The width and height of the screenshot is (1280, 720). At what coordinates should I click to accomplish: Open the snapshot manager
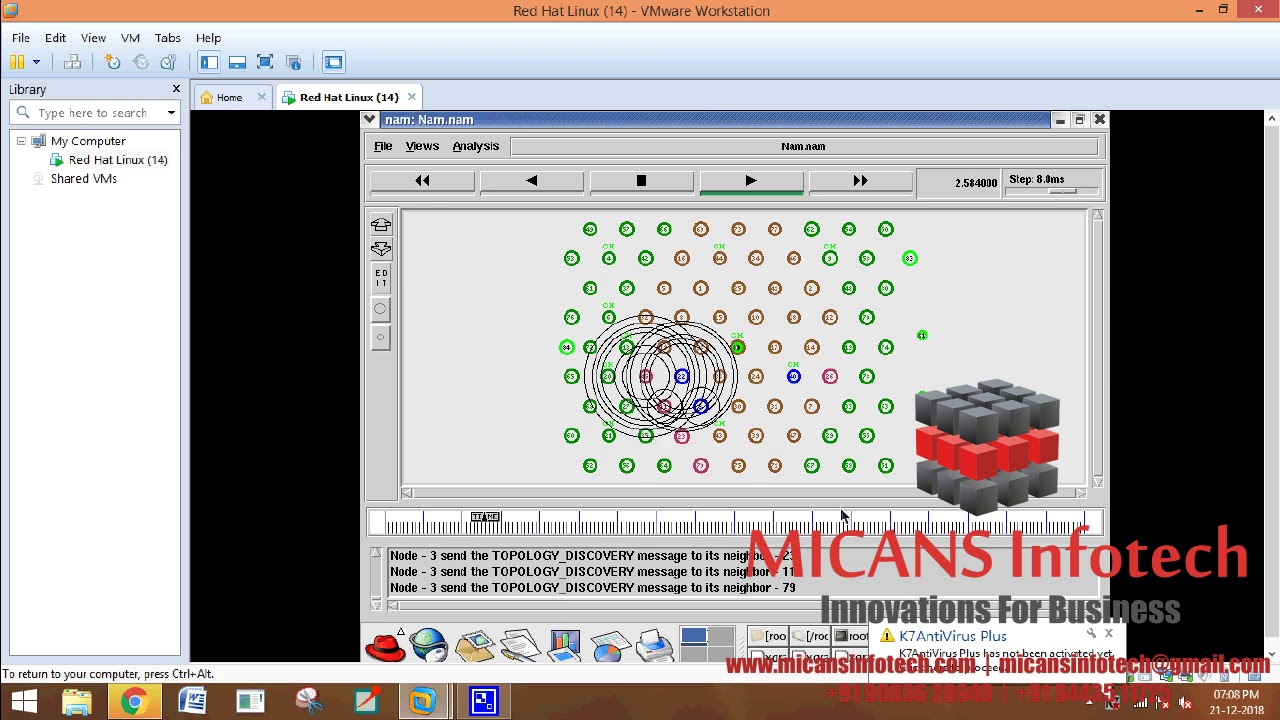168,62
